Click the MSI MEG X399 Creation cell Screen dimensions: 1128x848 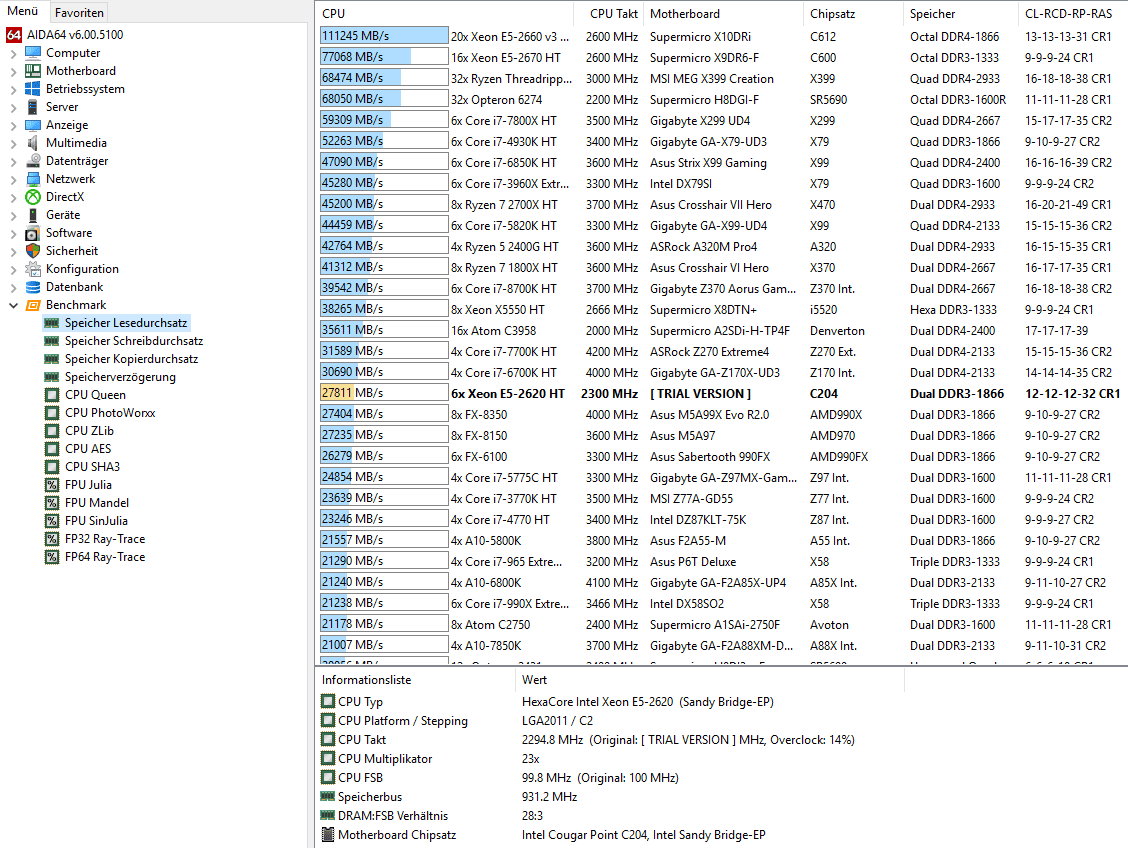pyautogui.click(x=711, y=78)
